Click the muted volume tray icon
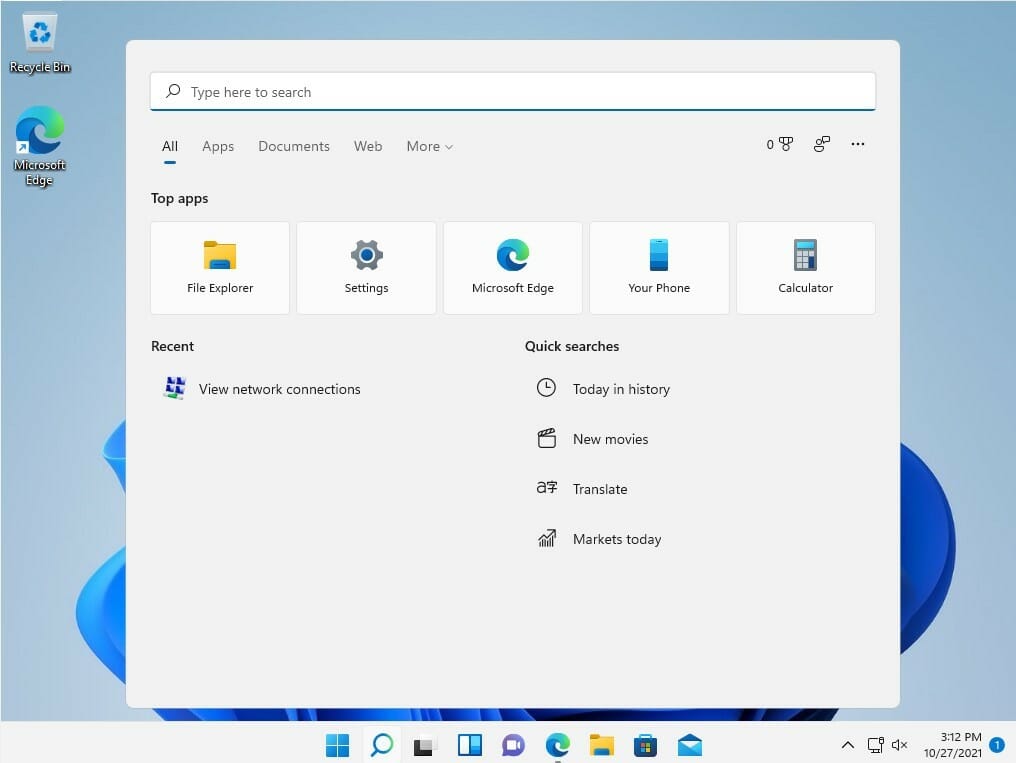 899,745
